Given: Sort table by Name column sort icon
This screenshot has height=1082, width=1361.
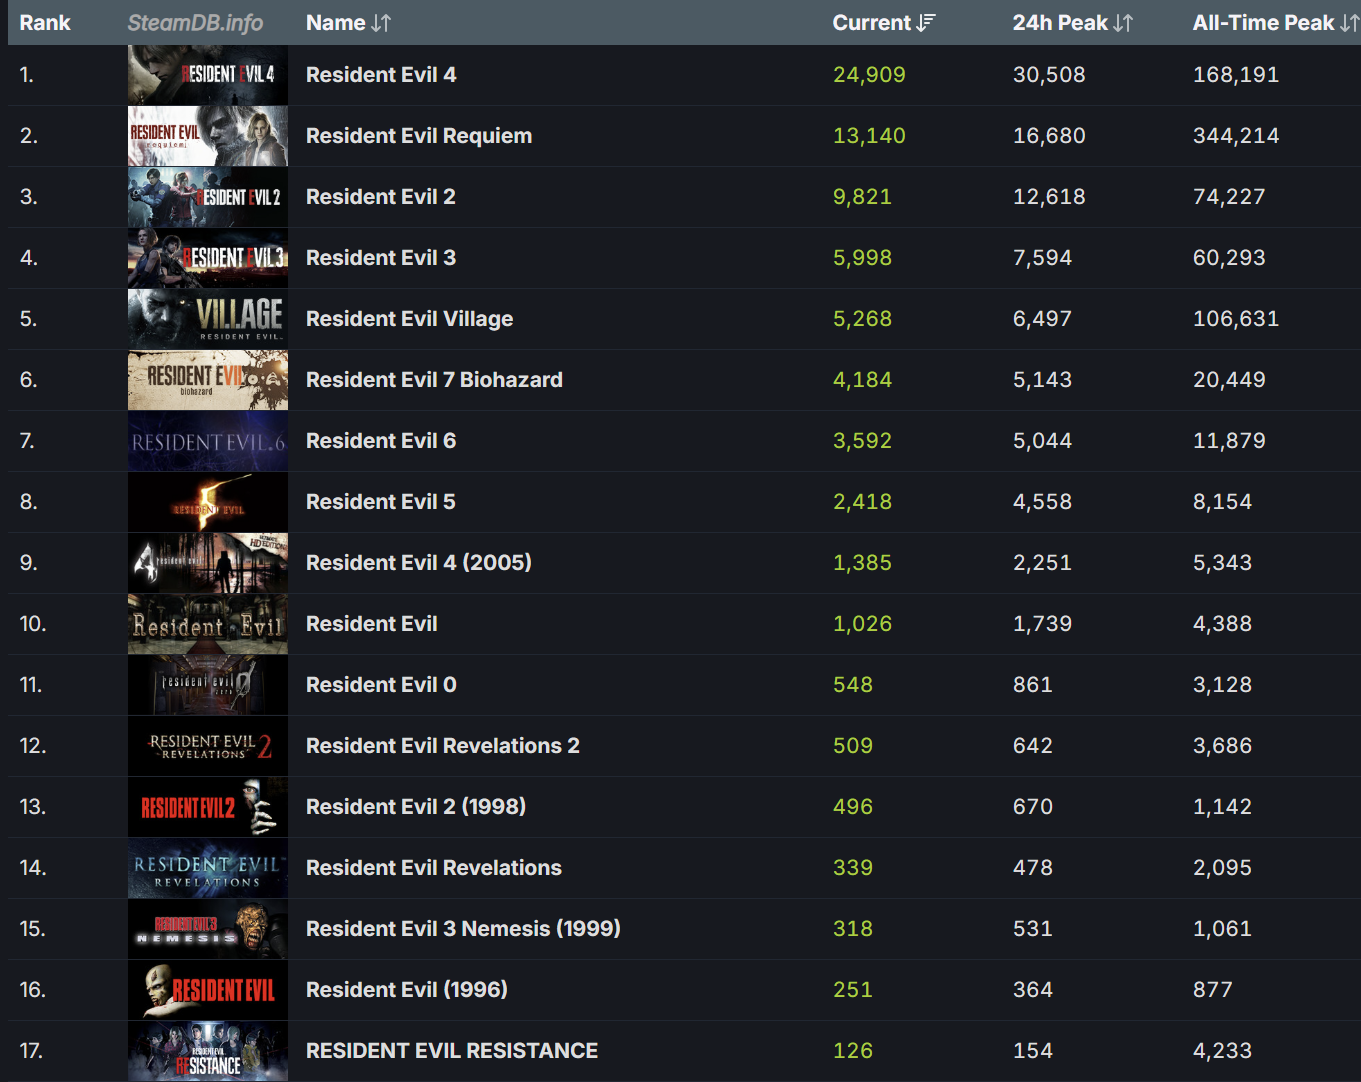Looking at the screenshot, I should click(x=381, y=23).
